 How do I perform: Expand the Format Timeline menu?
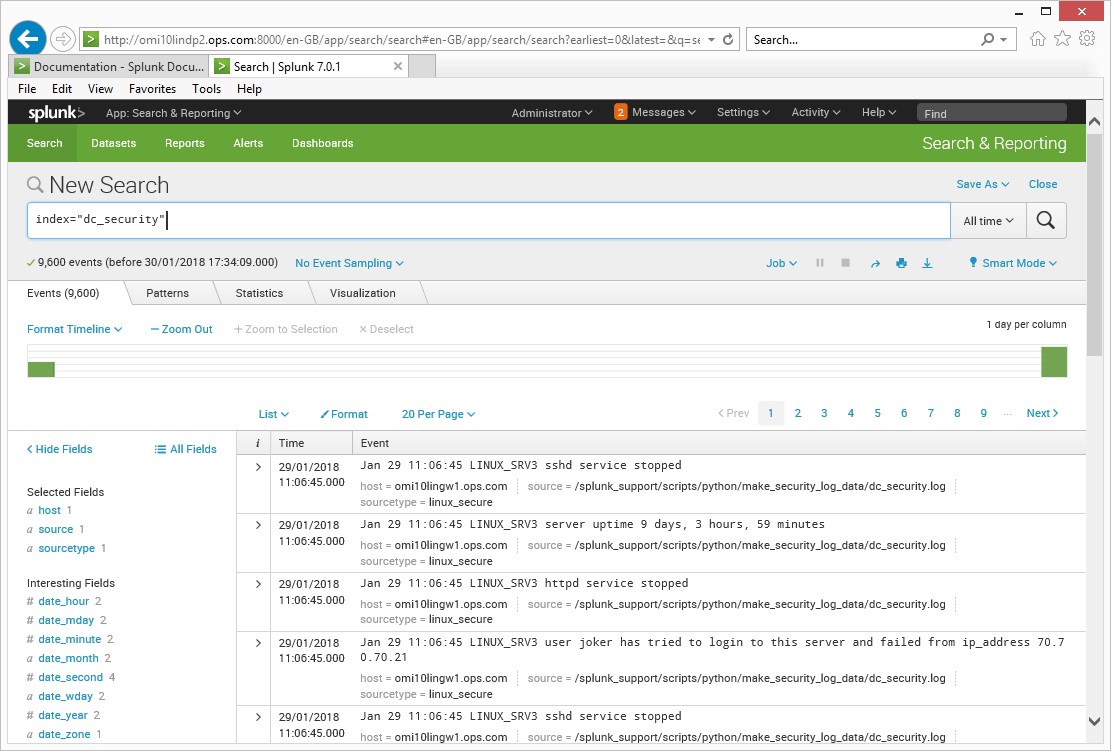tap(74, 329)
